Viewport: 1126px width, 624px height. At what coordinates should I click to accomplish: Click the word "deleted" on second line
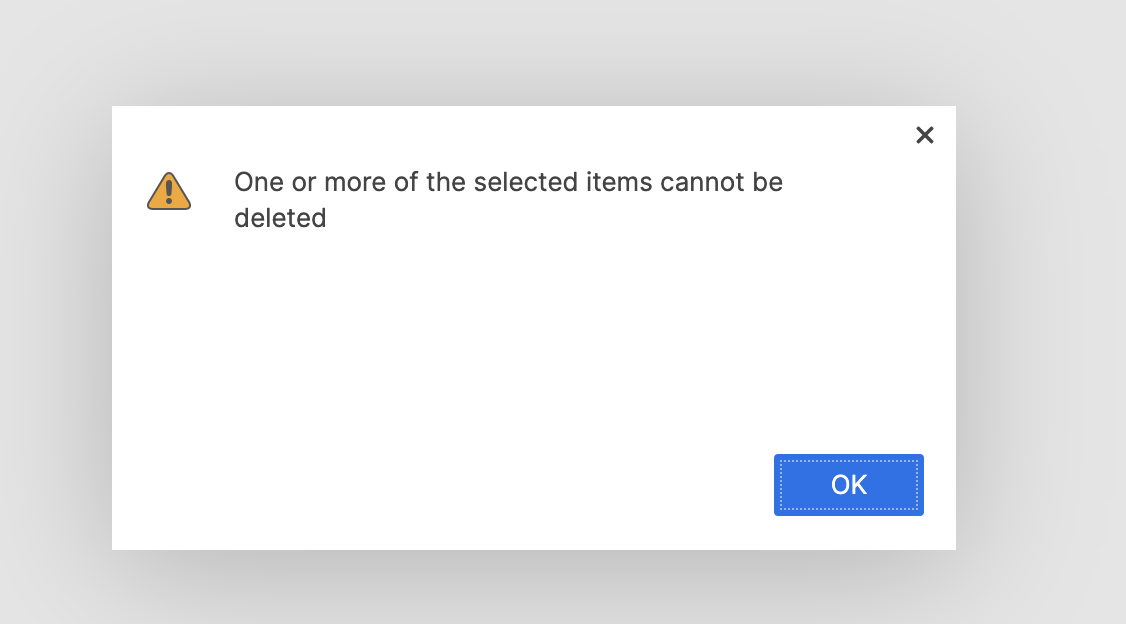pos(280,218)
